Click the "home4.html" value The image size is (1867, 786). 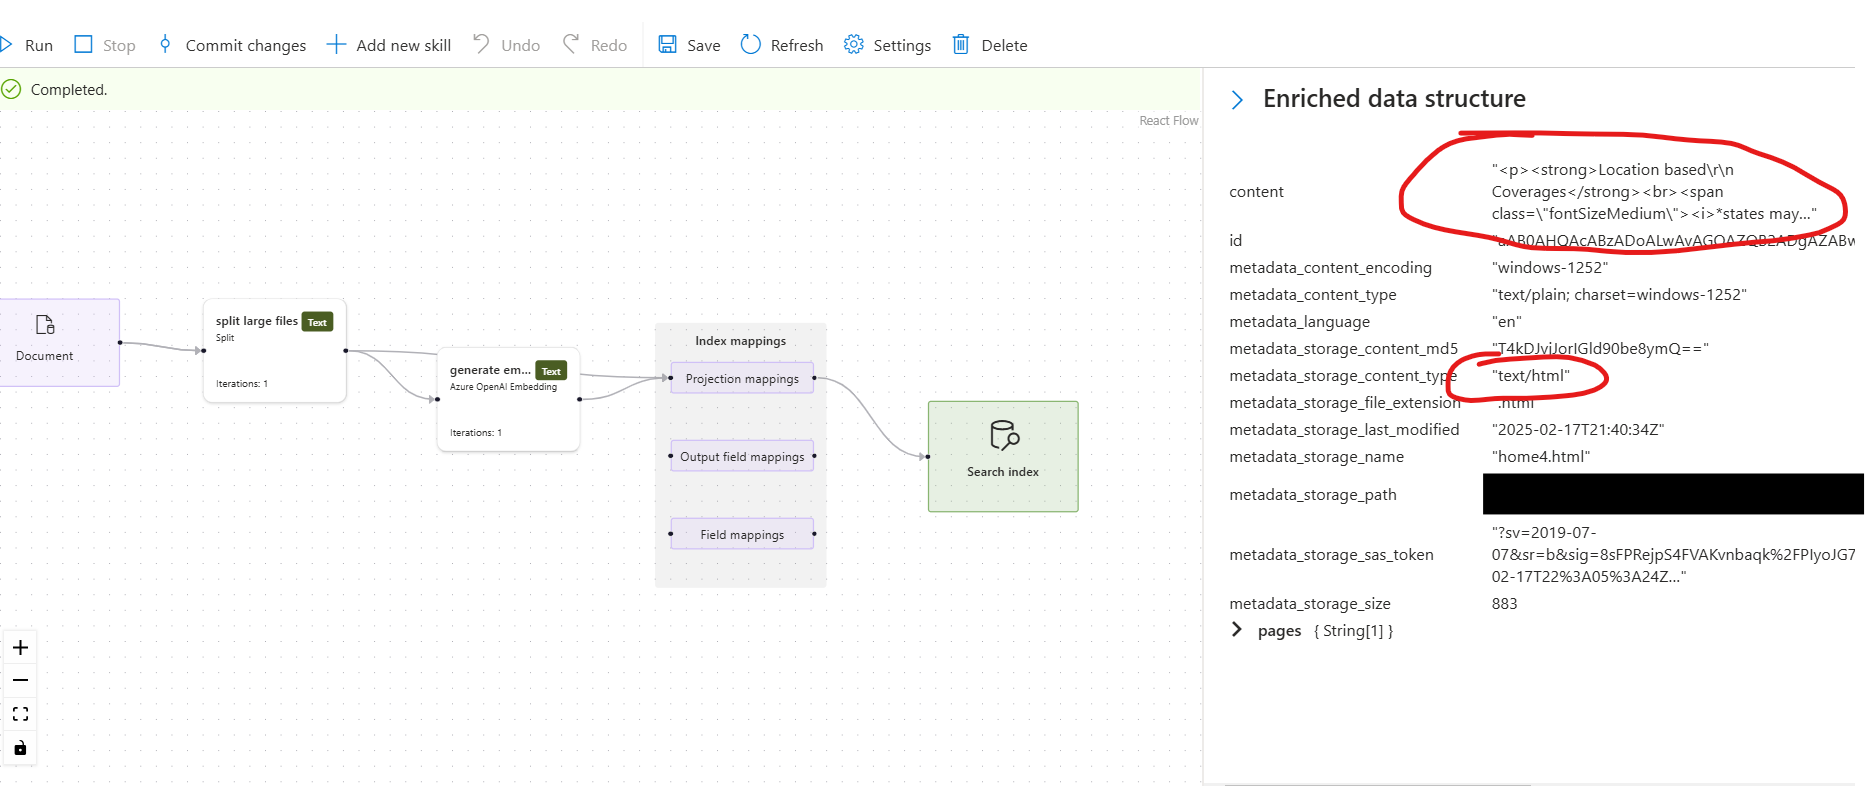click(x=1540, y=457)
